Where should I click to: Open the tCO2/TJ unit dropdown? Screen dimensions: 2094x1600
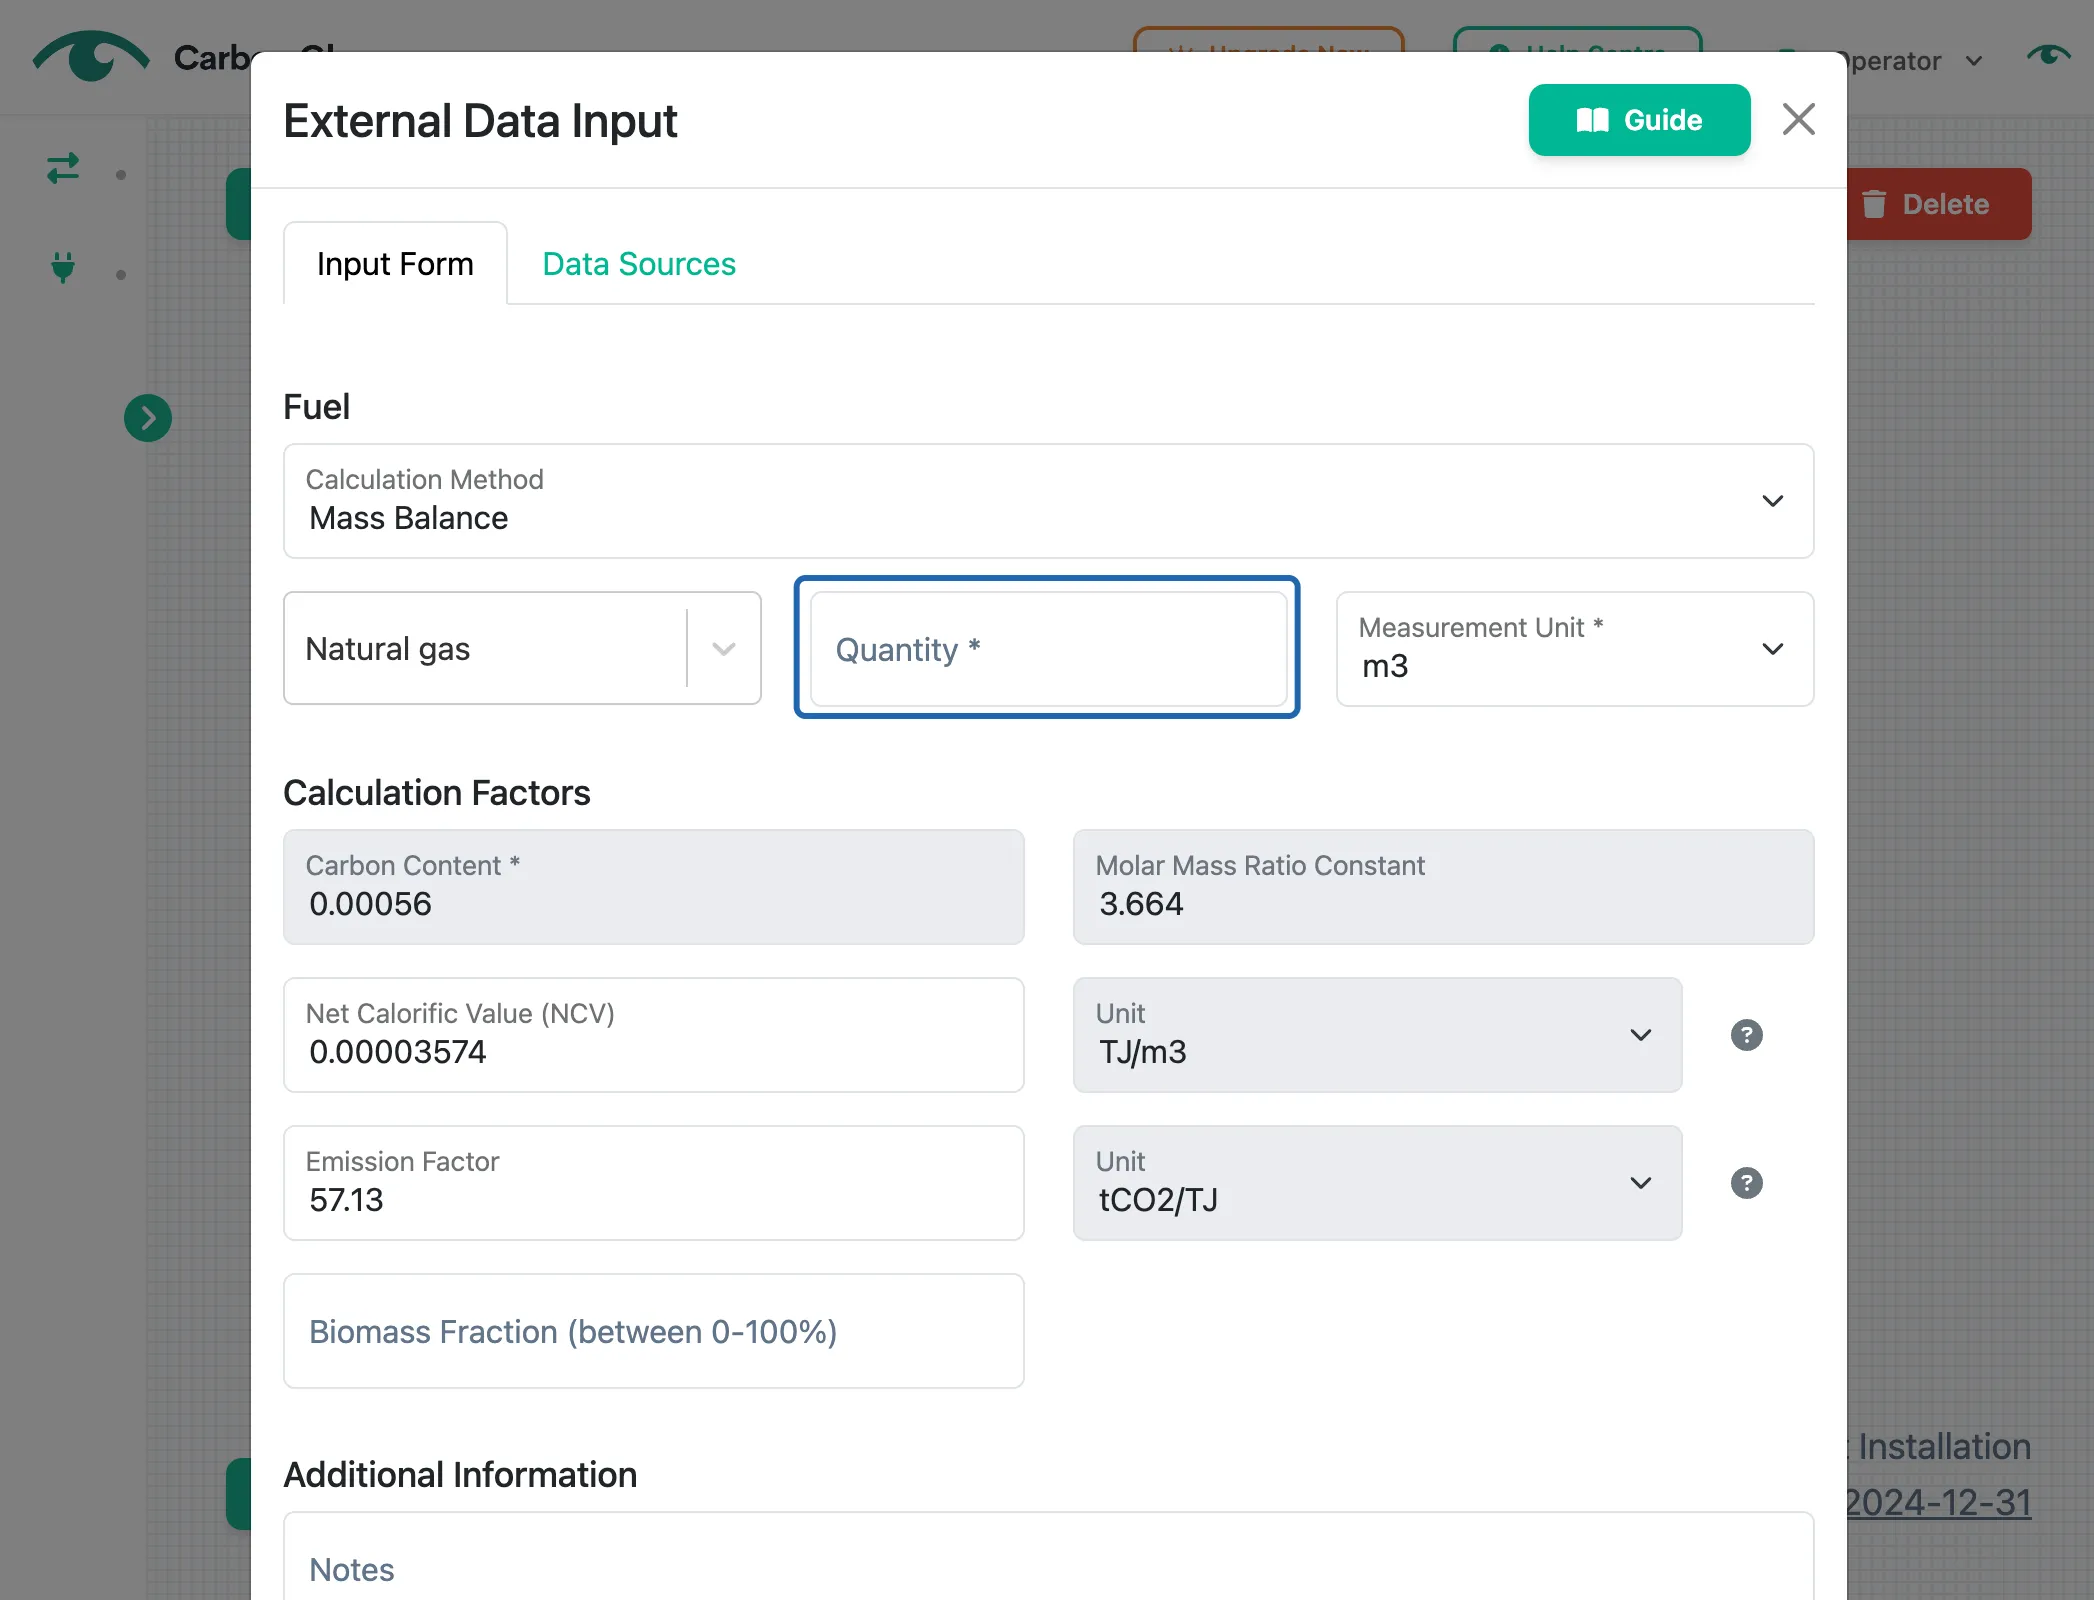click(x=1377, y=1182)
